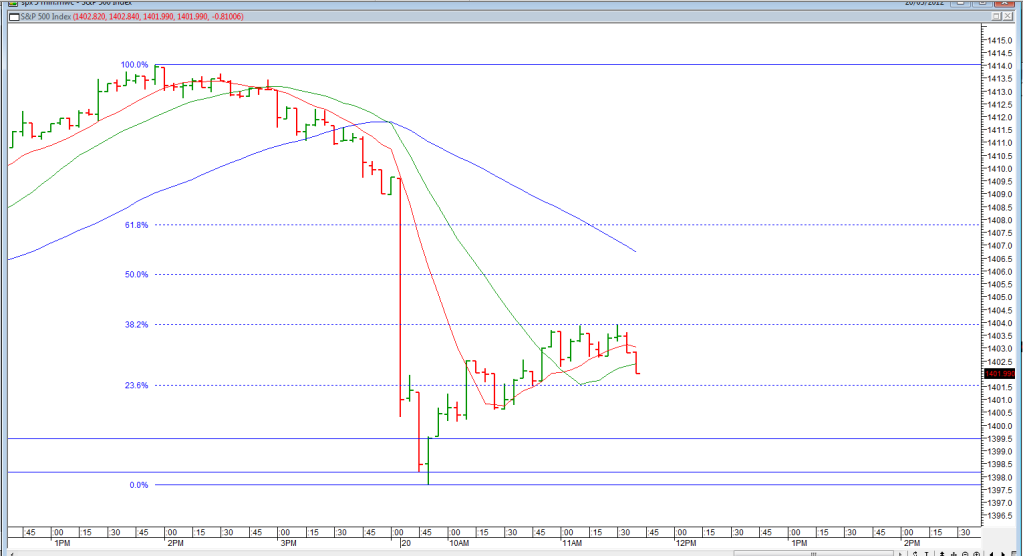The height and width of the screenshot is (556, 1023).
Task: Click the 1396.5 price axis label
Action: coord(1000,516)
